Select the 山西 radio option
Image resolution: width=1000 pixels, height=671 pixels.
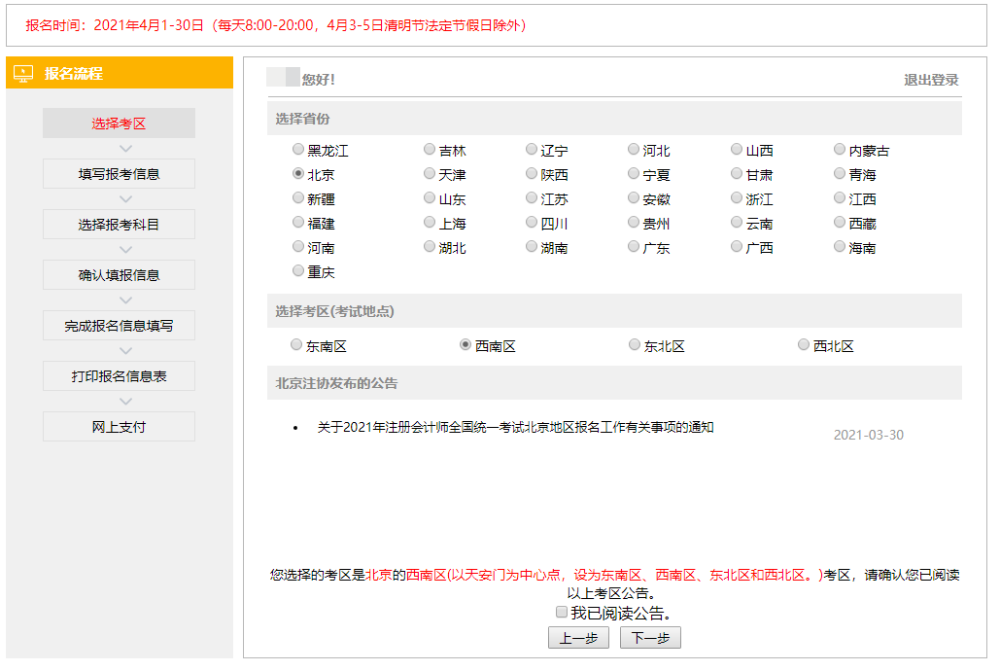[x=737, y=149]
